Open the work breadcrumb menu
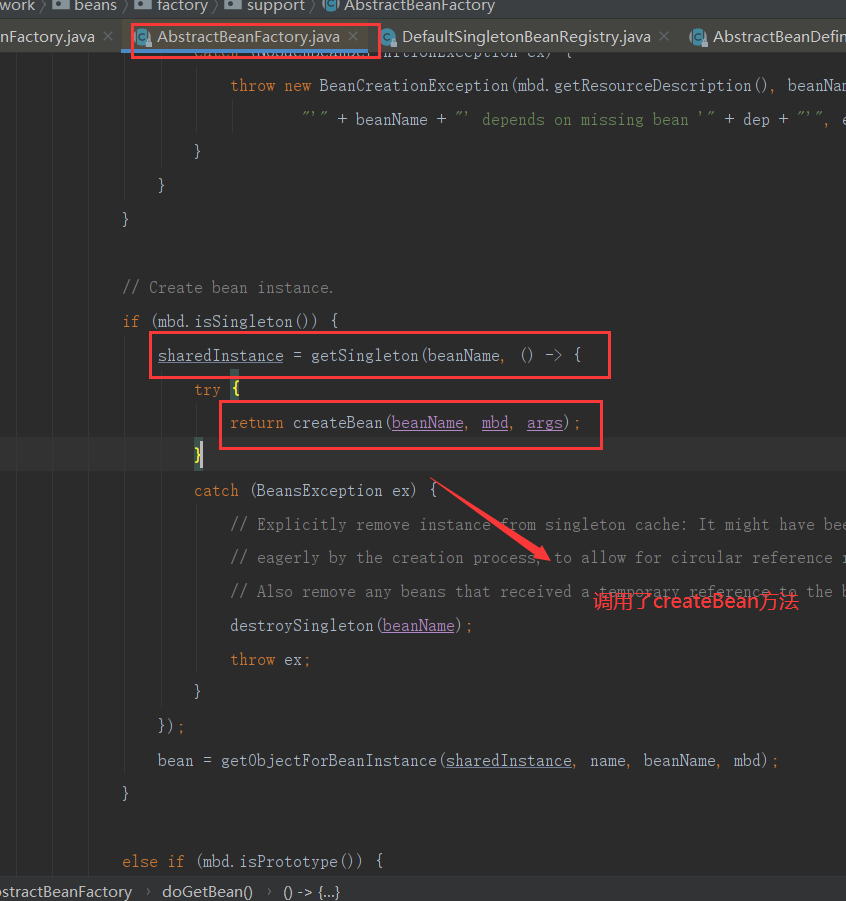 click(18, 7)
